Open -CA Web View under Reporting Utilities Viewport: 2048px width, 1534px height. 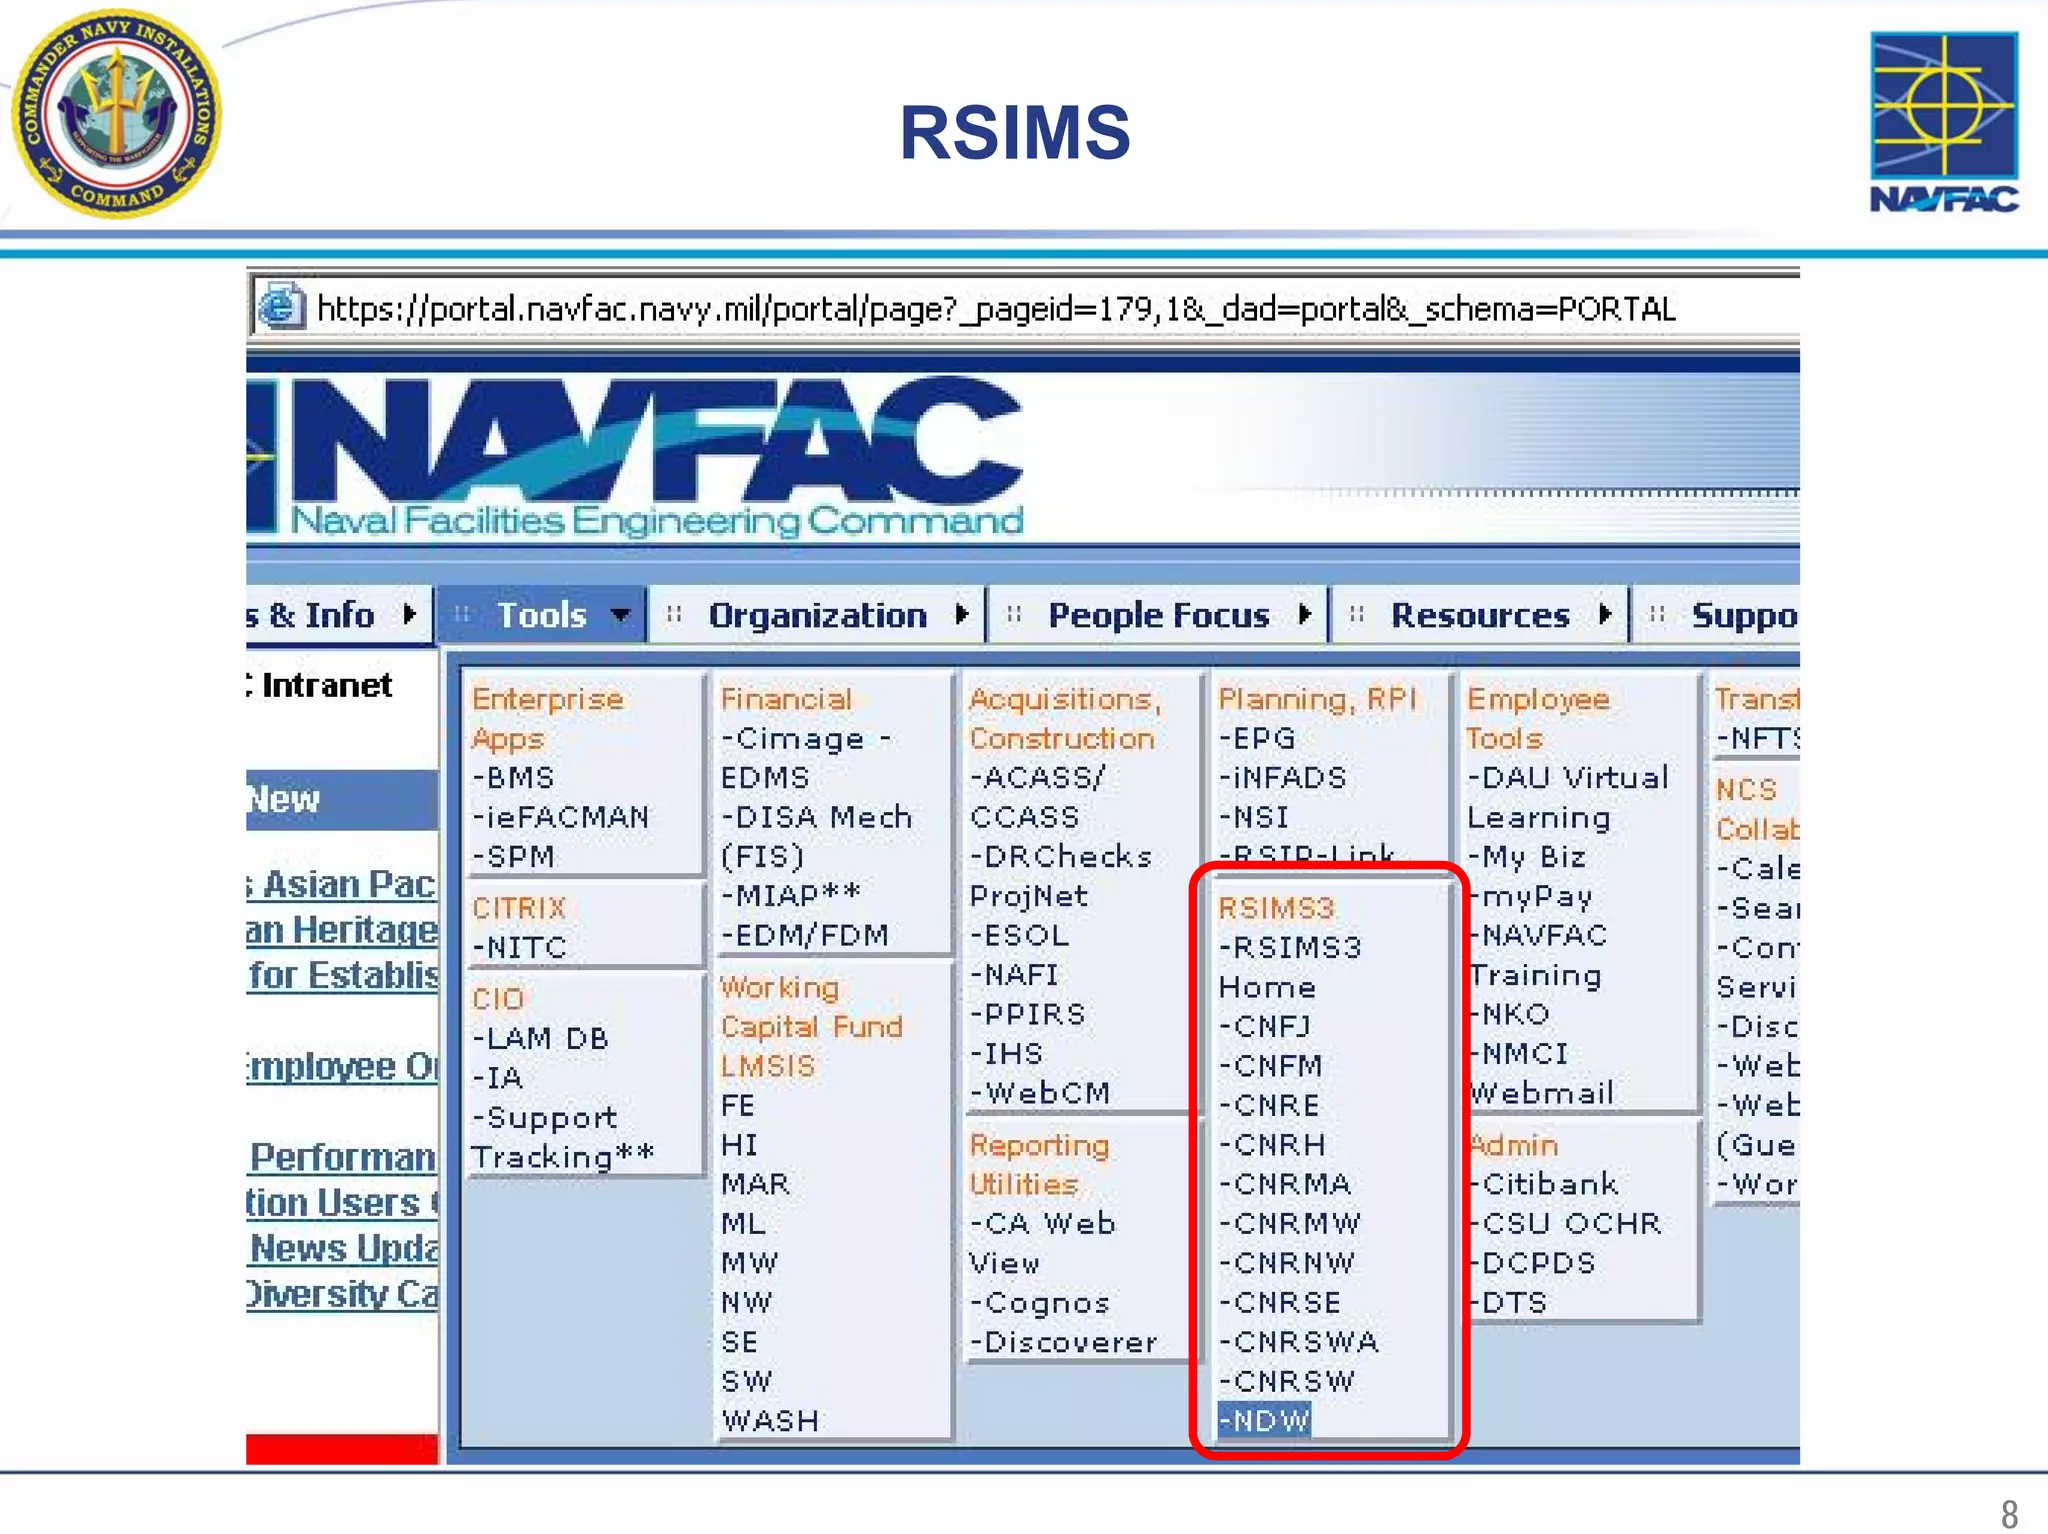point(1042,1243)
